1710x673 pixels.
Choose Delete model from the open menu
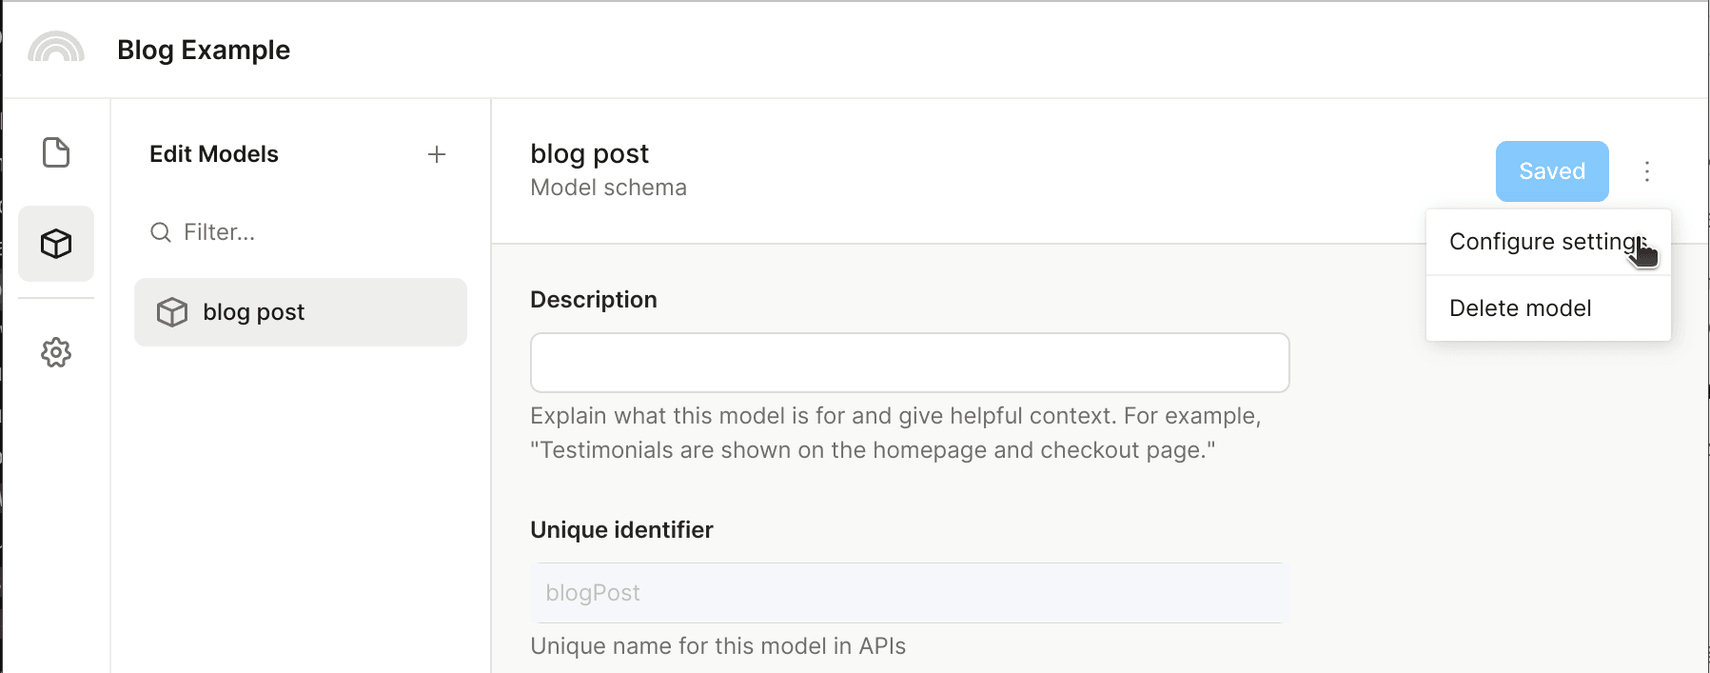(x=1519, y=308)
